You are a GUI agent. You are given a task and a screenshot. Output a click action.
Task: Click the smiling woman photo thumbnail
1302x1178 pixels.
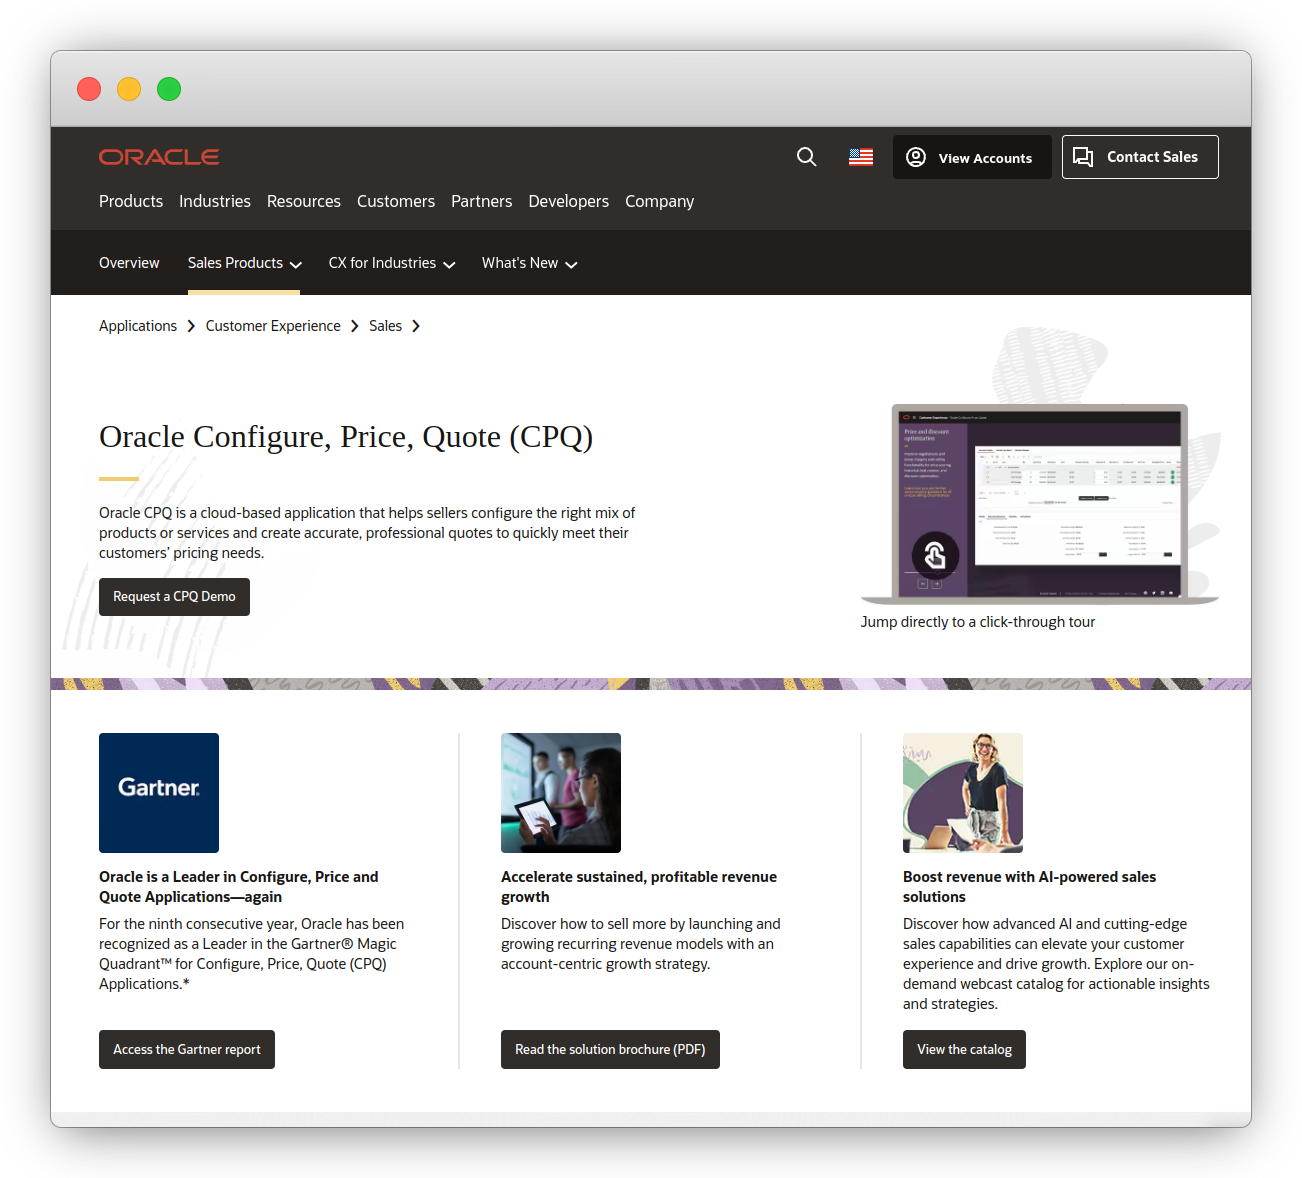pyautogui.click(x=963, y=793)
